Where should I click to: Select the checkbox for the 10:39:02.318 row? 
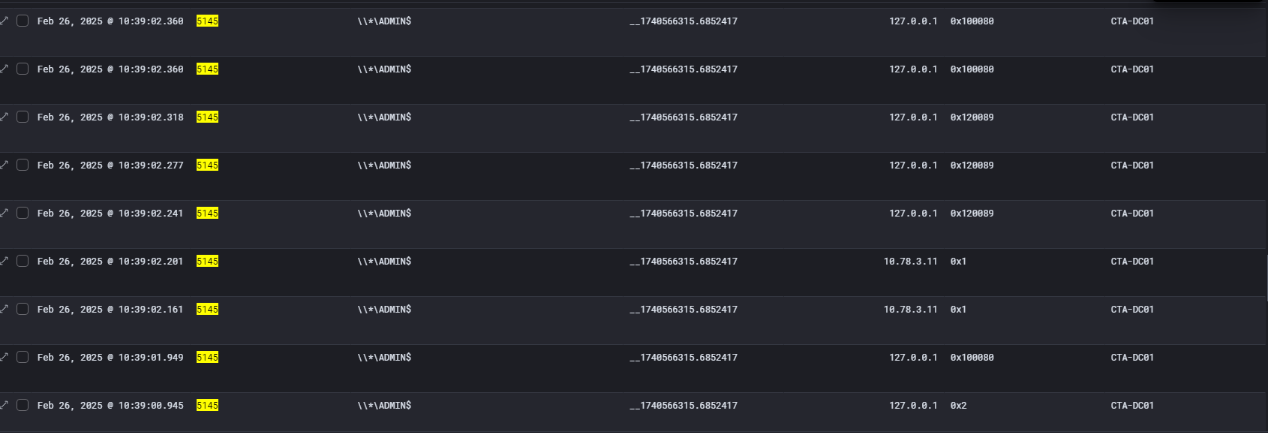[x=22, y=117]
